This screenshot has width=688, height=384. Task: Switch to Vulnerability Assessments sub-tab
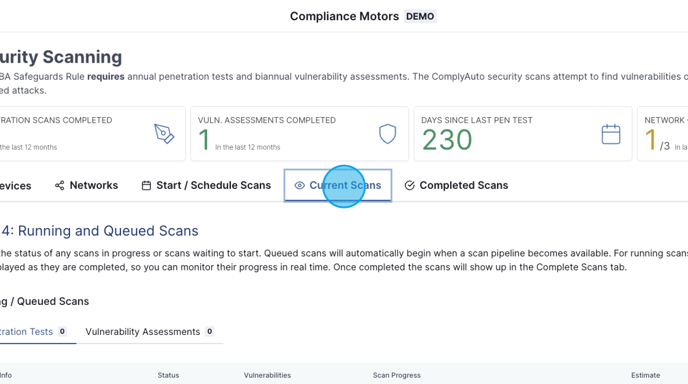[150, 332]
